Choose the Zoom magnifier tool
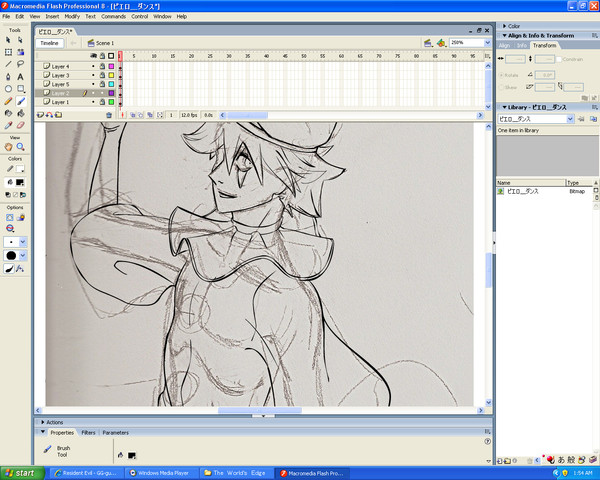The image size is (600, 480). pyautogui.click(x=21, y=146)
